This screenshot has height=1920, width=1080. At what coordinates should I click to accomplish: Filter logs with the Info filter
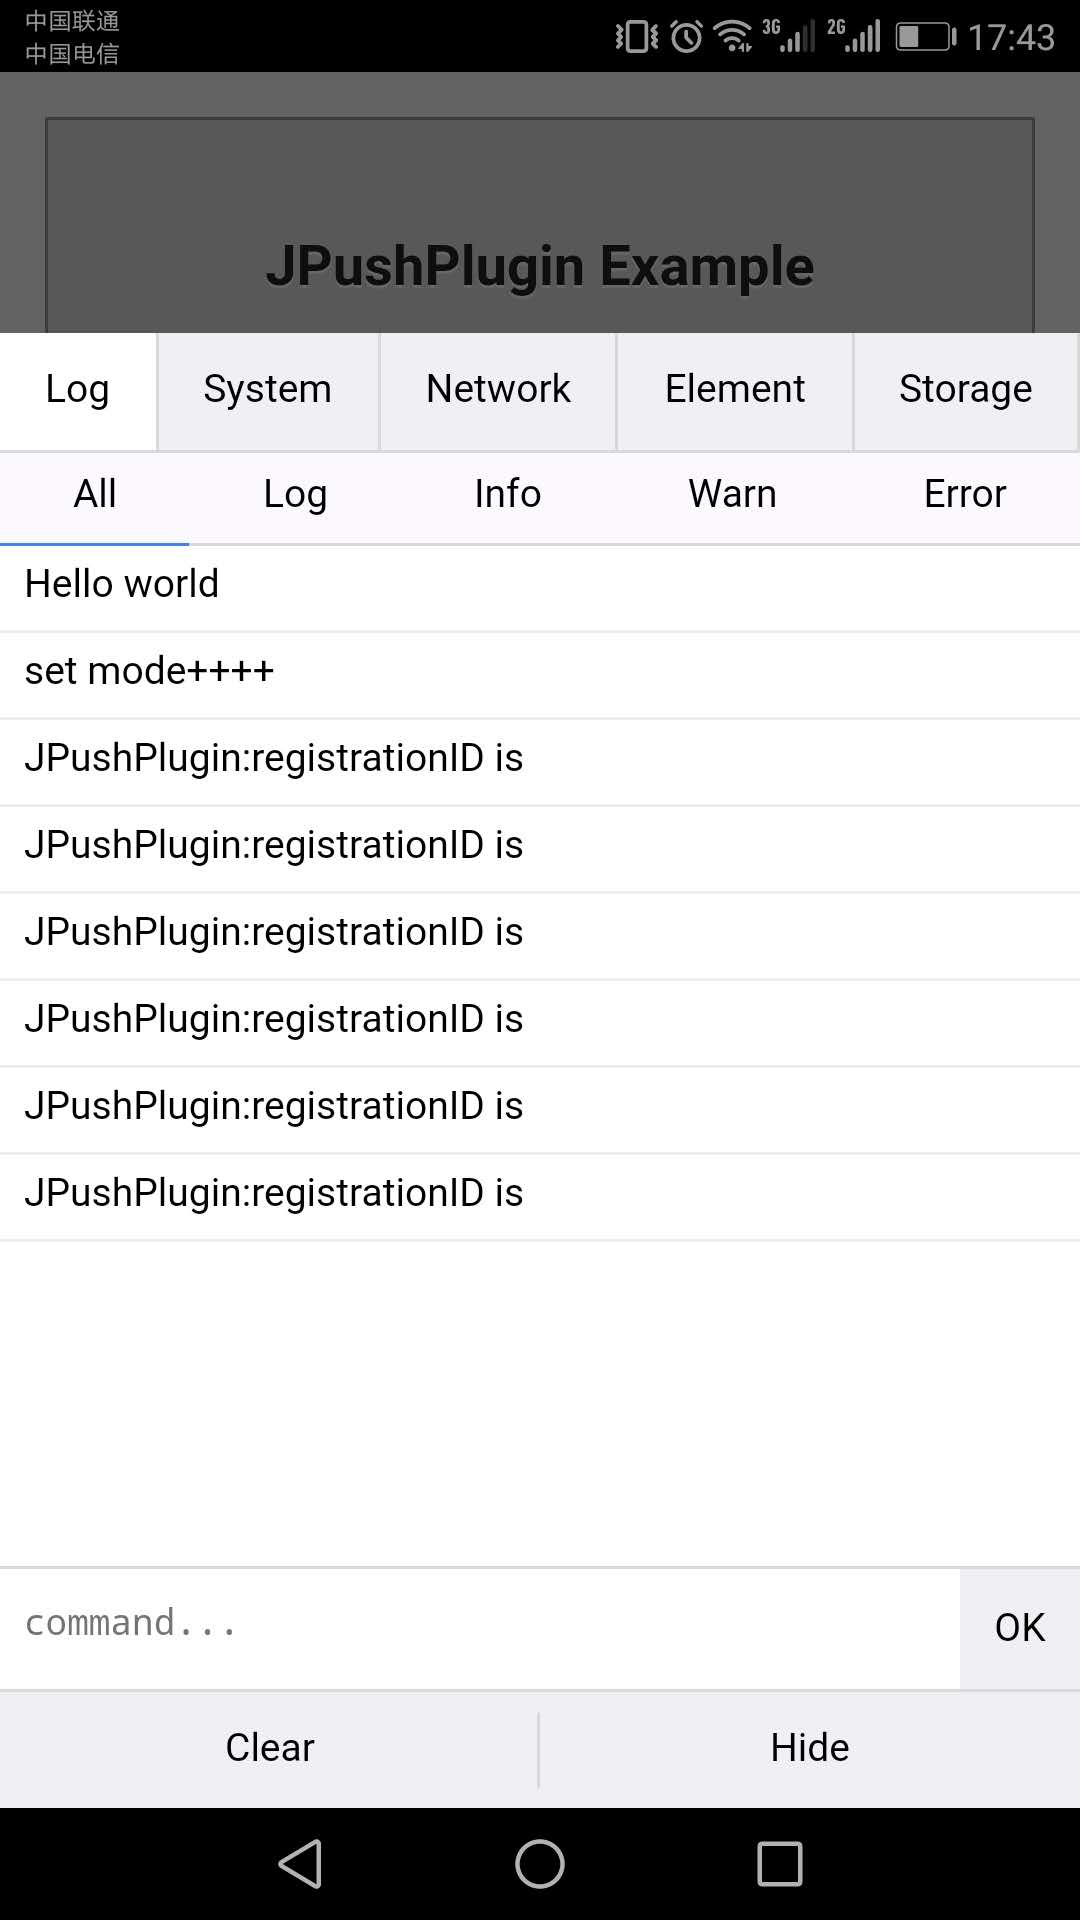pyautogui.click(x=508, y=494)
